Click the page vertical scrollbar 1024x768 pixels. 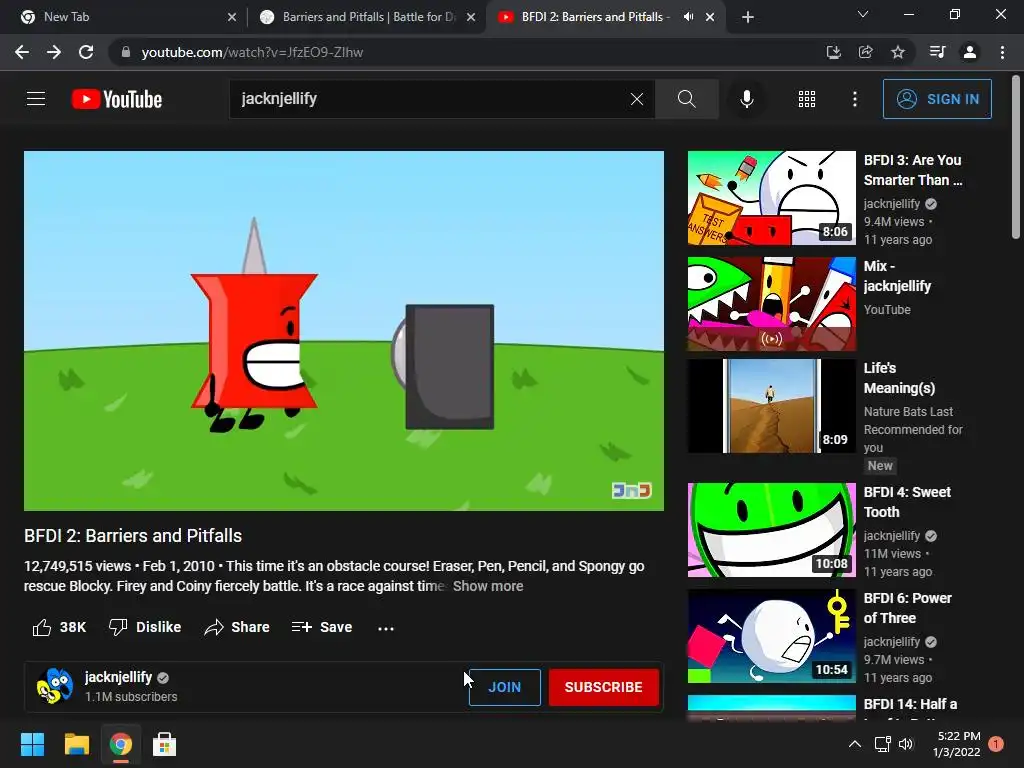click(1016, 157)
